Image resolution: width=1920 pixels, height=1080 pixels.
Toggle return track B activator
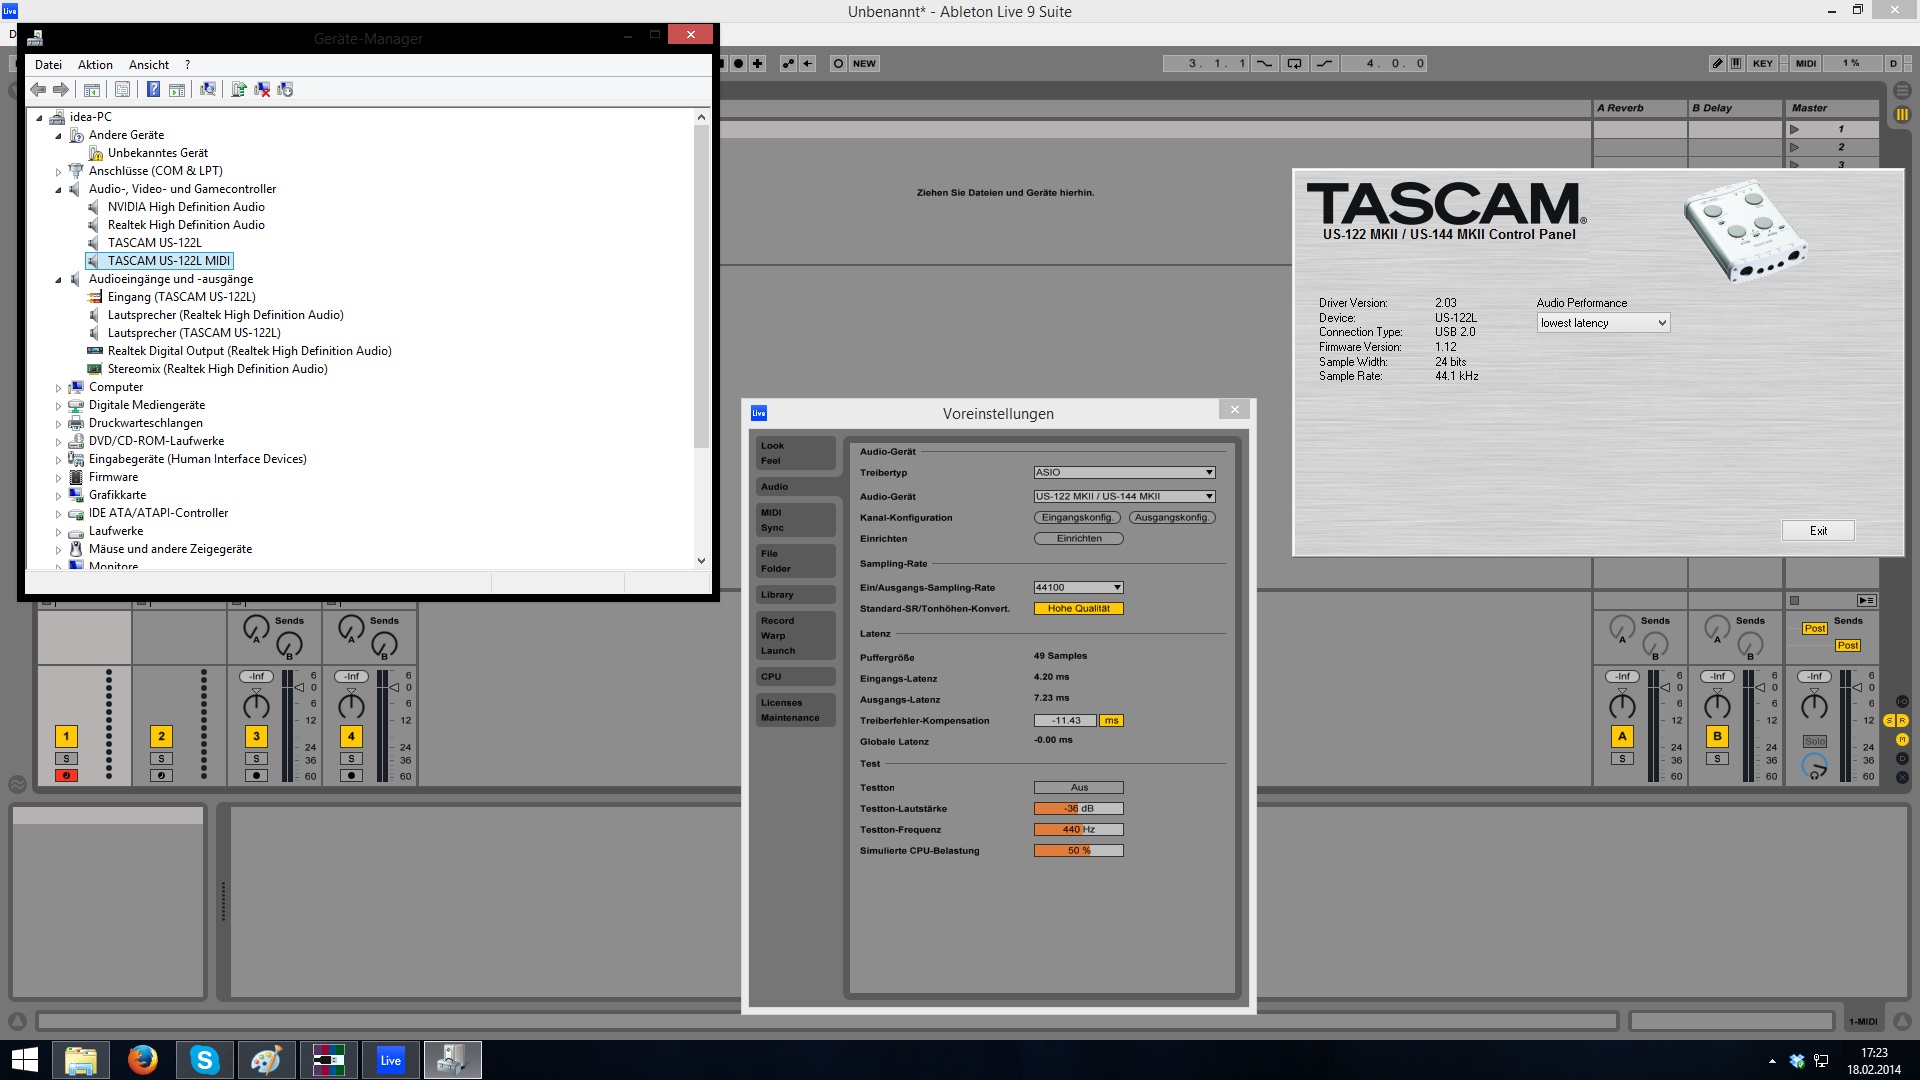1717,736
